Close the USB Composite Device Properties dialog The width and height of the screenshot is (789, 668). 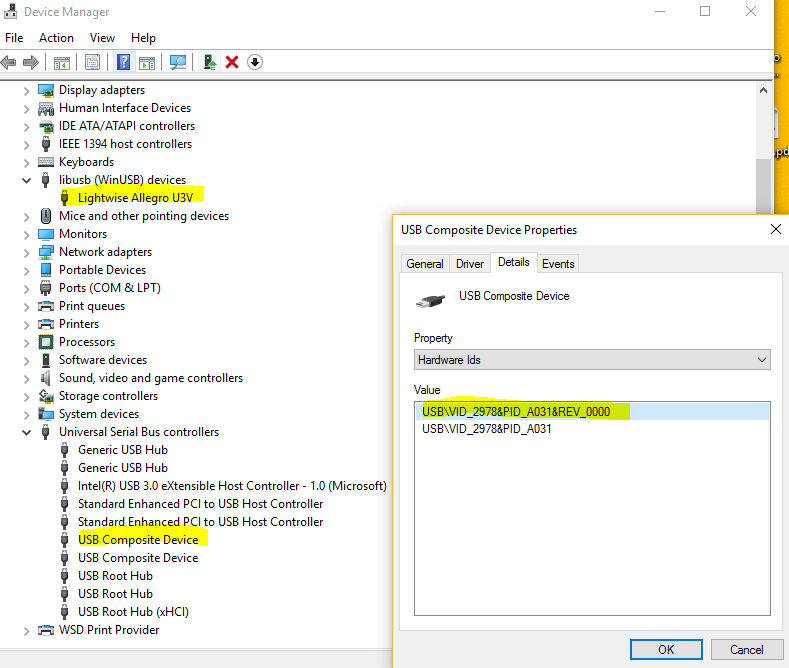(775, 229)
